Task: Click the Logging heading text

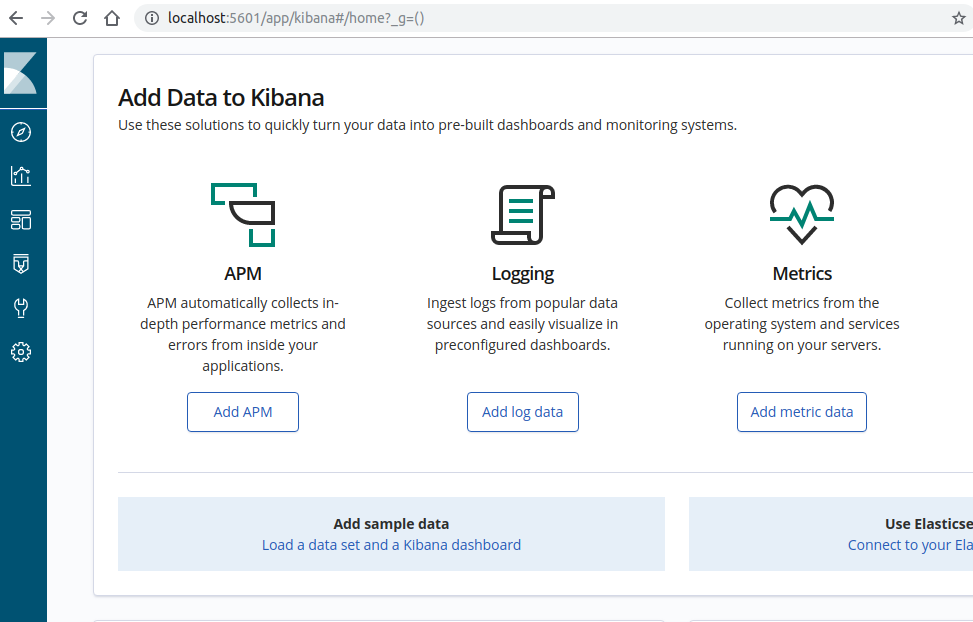Action: [x=522, y=274]
